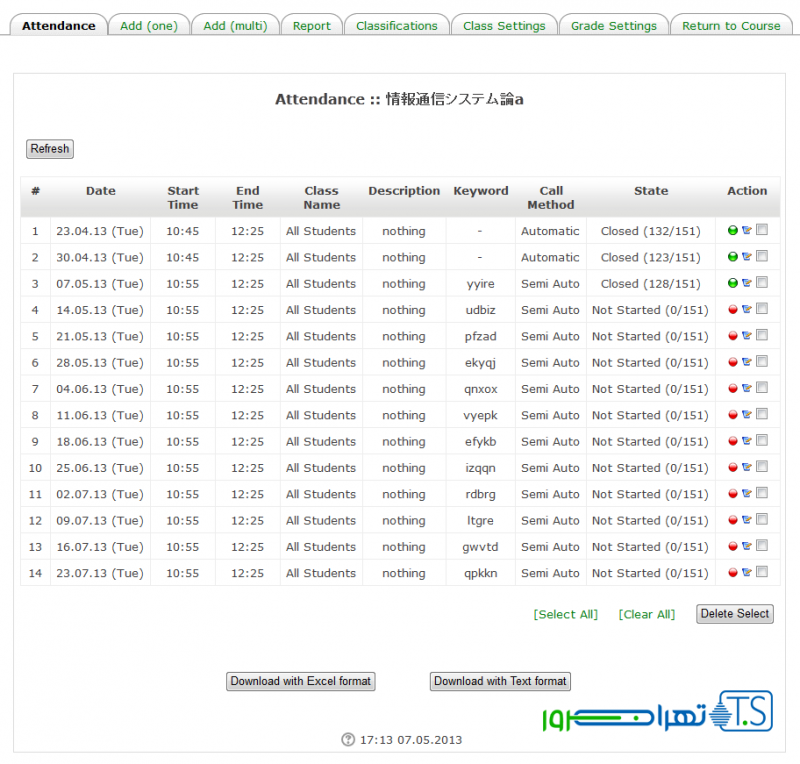Edit the 28.05.13 attendance session
This screenshot has height=764, width=800.
[747, 362]
